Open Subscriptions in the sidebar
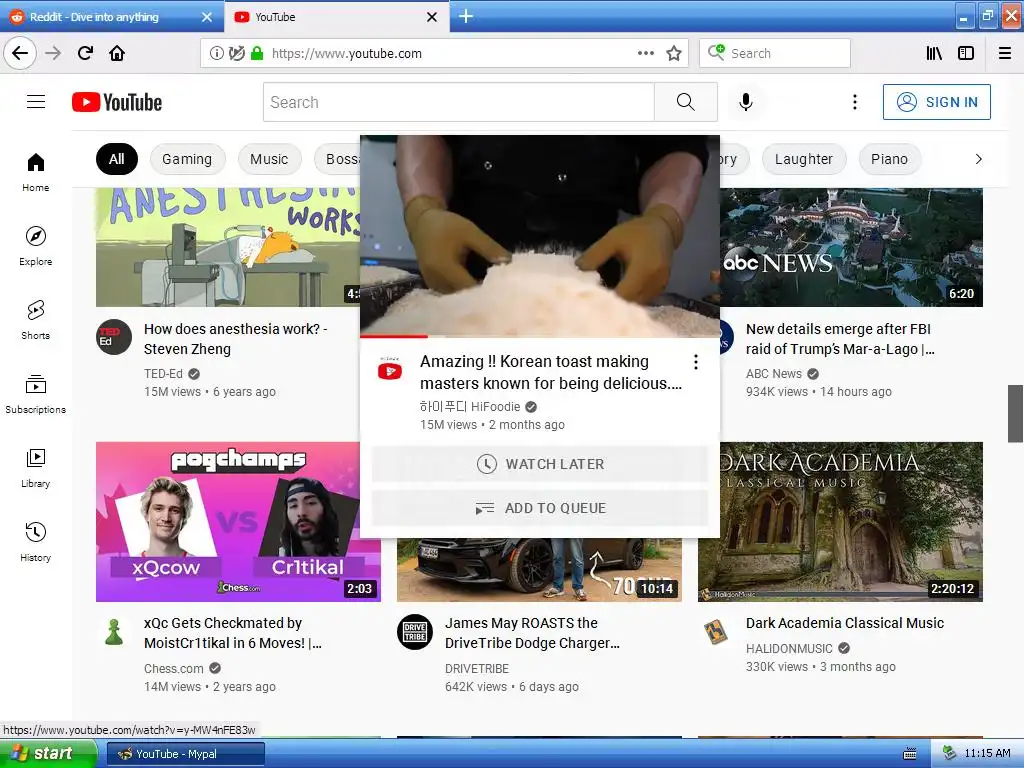Image resolution: width=1024 pixels, height=768 pixels. click(x=36, y=394)
